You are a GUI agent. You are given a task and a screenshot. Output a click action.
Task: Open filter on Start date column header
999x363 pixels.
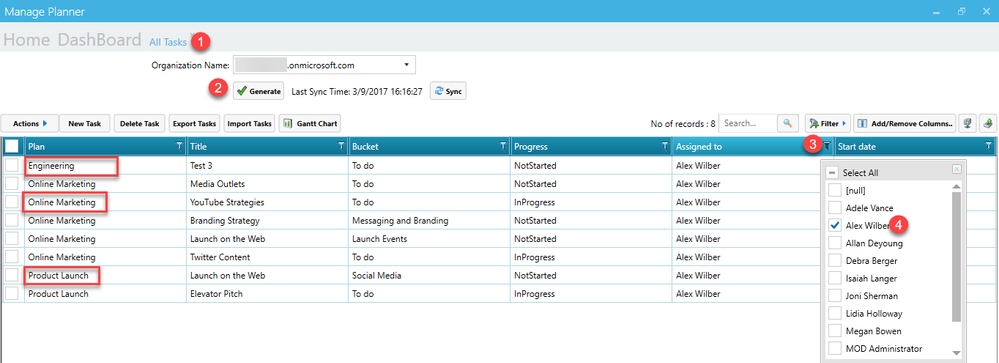click(989, 146)
